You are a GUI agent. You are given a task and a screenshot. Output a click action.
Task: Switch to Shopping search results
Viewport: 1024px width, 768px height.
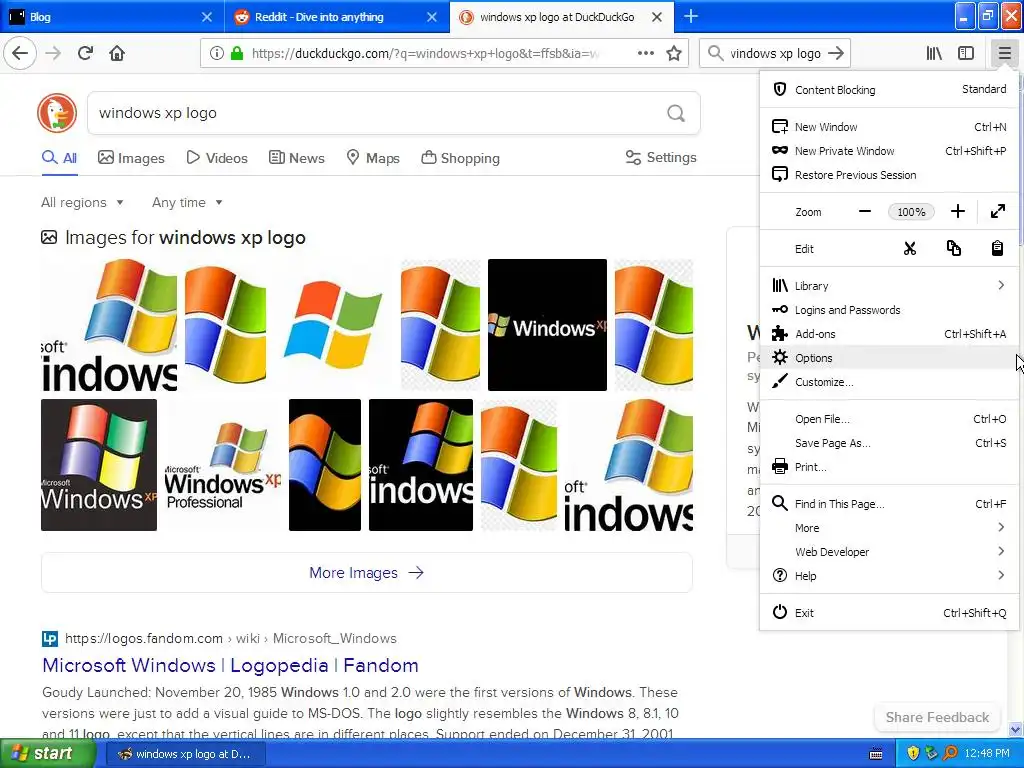pyautogui.click(x=460, y=158)
